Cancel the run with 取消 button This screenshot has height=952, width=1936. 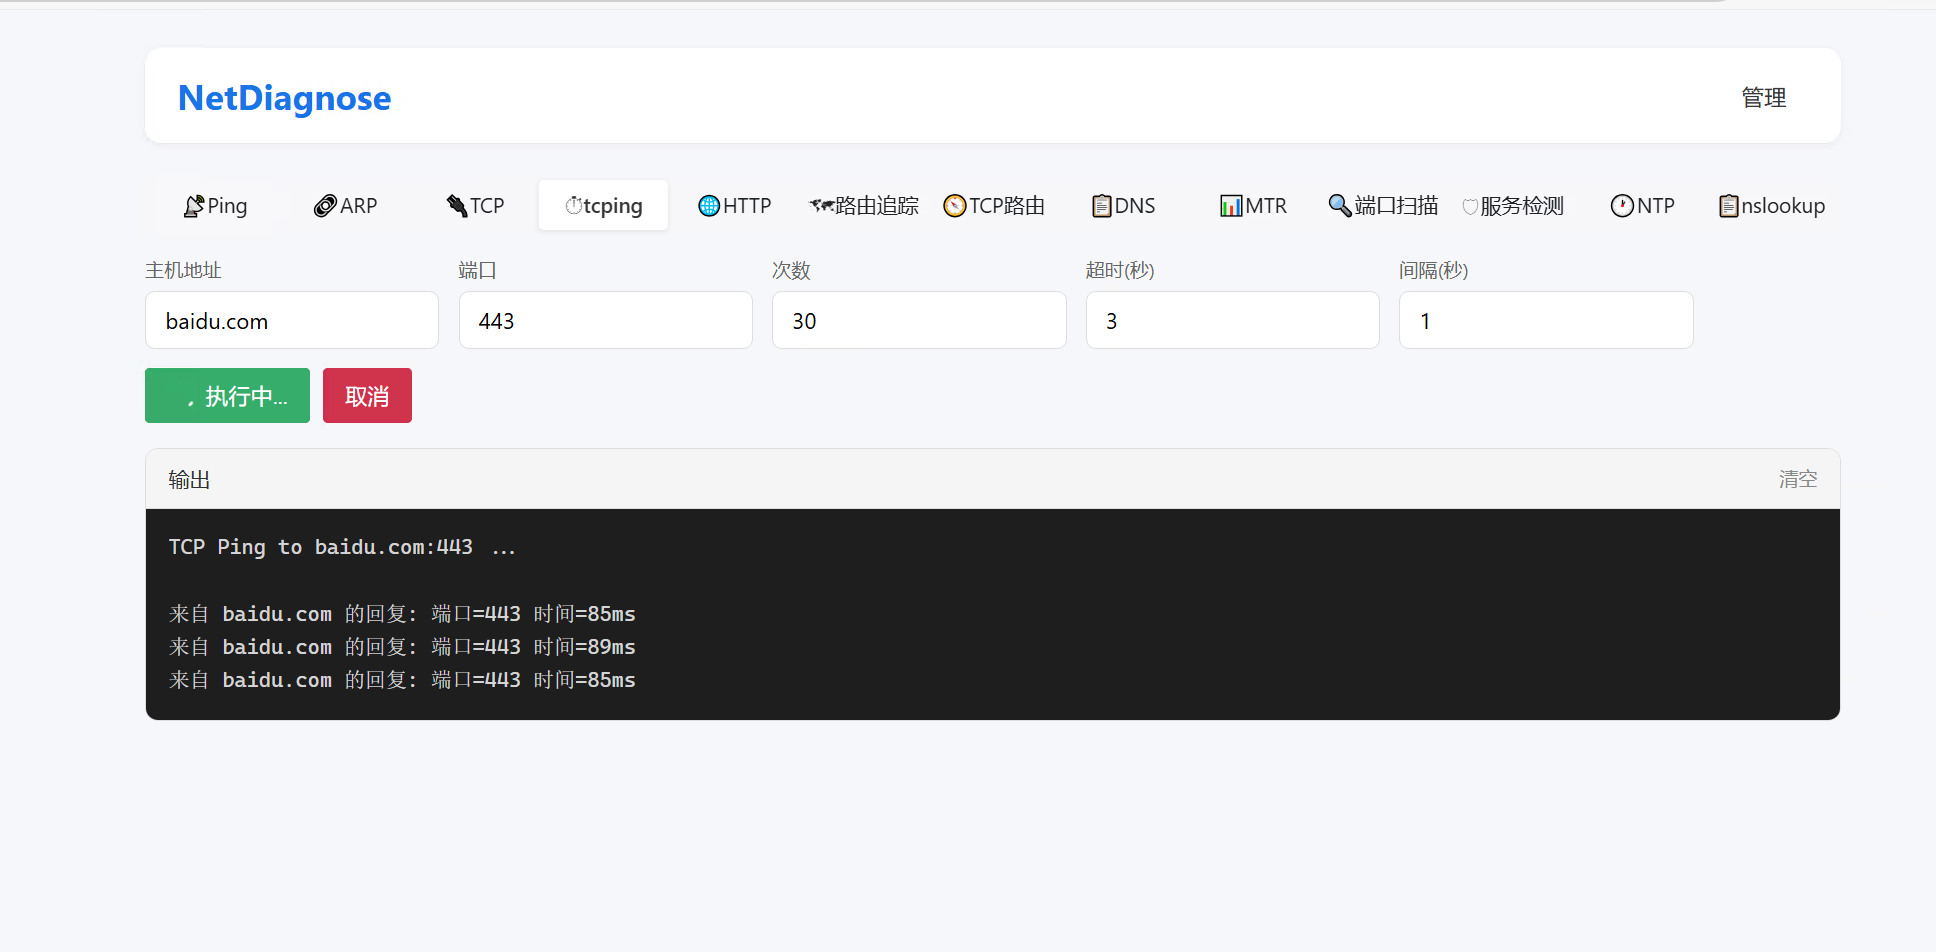[x=367, y=396]
